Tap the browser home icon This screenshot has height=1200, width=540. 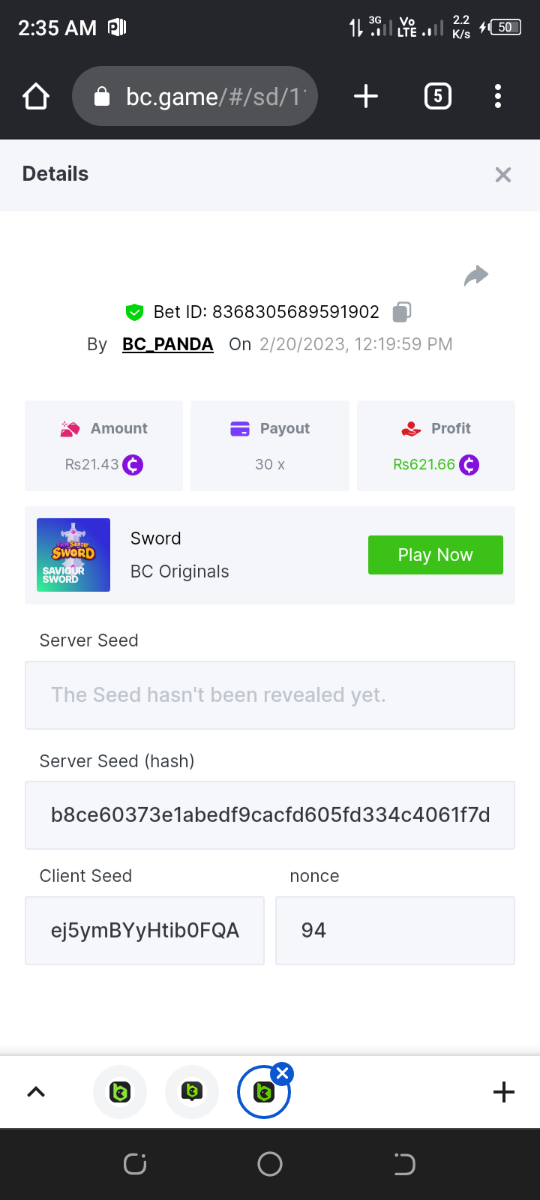pos(35,96)
